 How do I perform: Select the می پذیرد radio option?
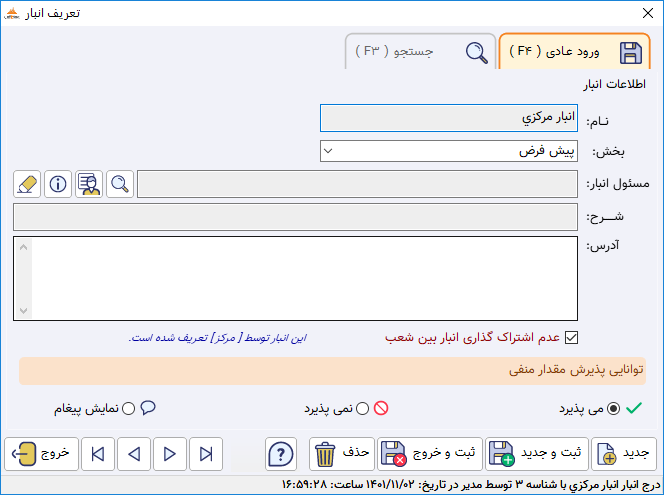tap(613, 409)
